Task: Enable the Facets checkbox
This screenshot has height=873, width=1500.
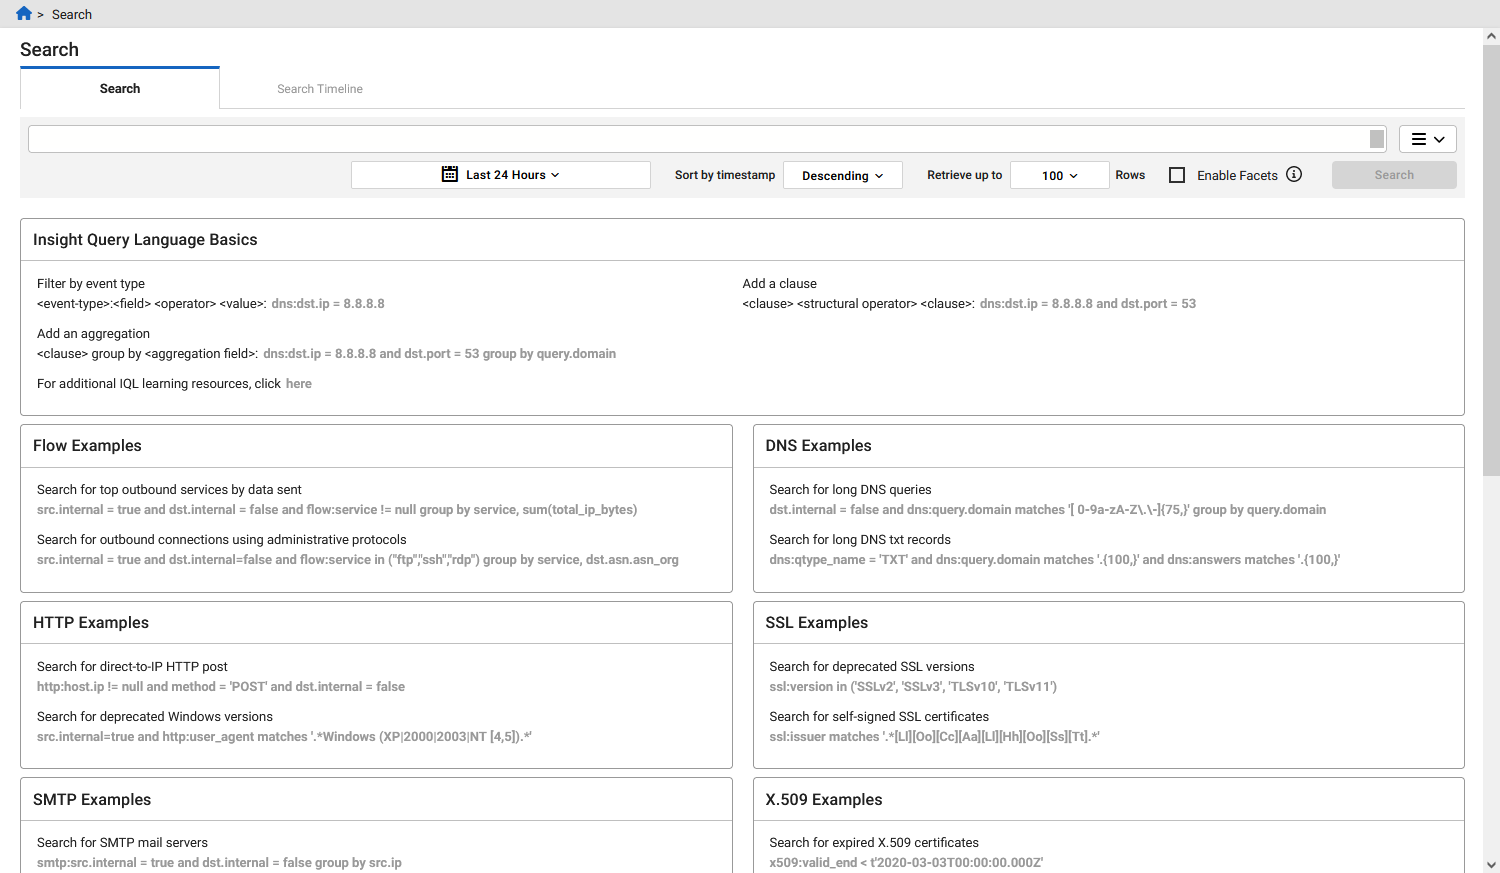Action: click(1177, 174)
